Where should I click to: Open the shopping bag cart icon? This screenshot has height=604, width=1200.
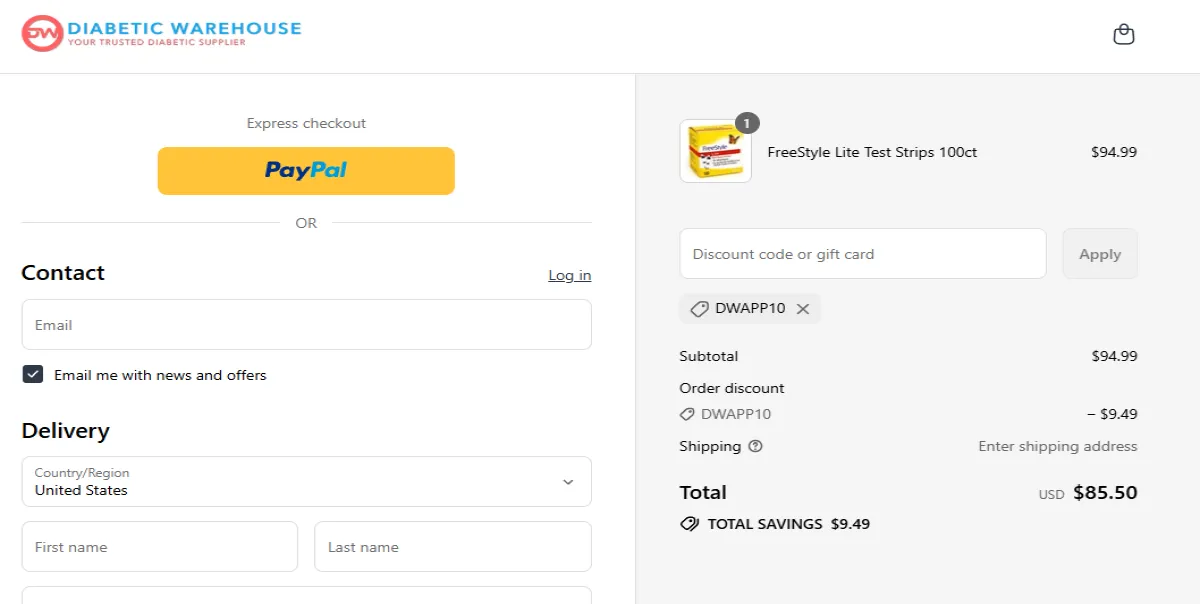coord(1124,33)
